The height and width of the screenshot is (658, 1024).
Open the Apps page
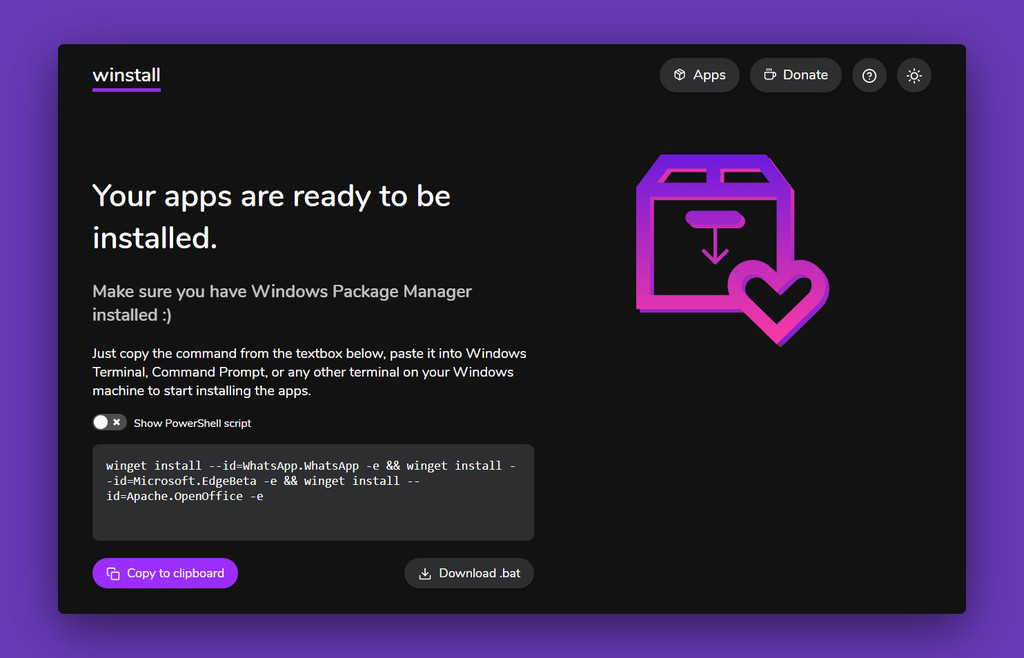(x=699, y=74)
